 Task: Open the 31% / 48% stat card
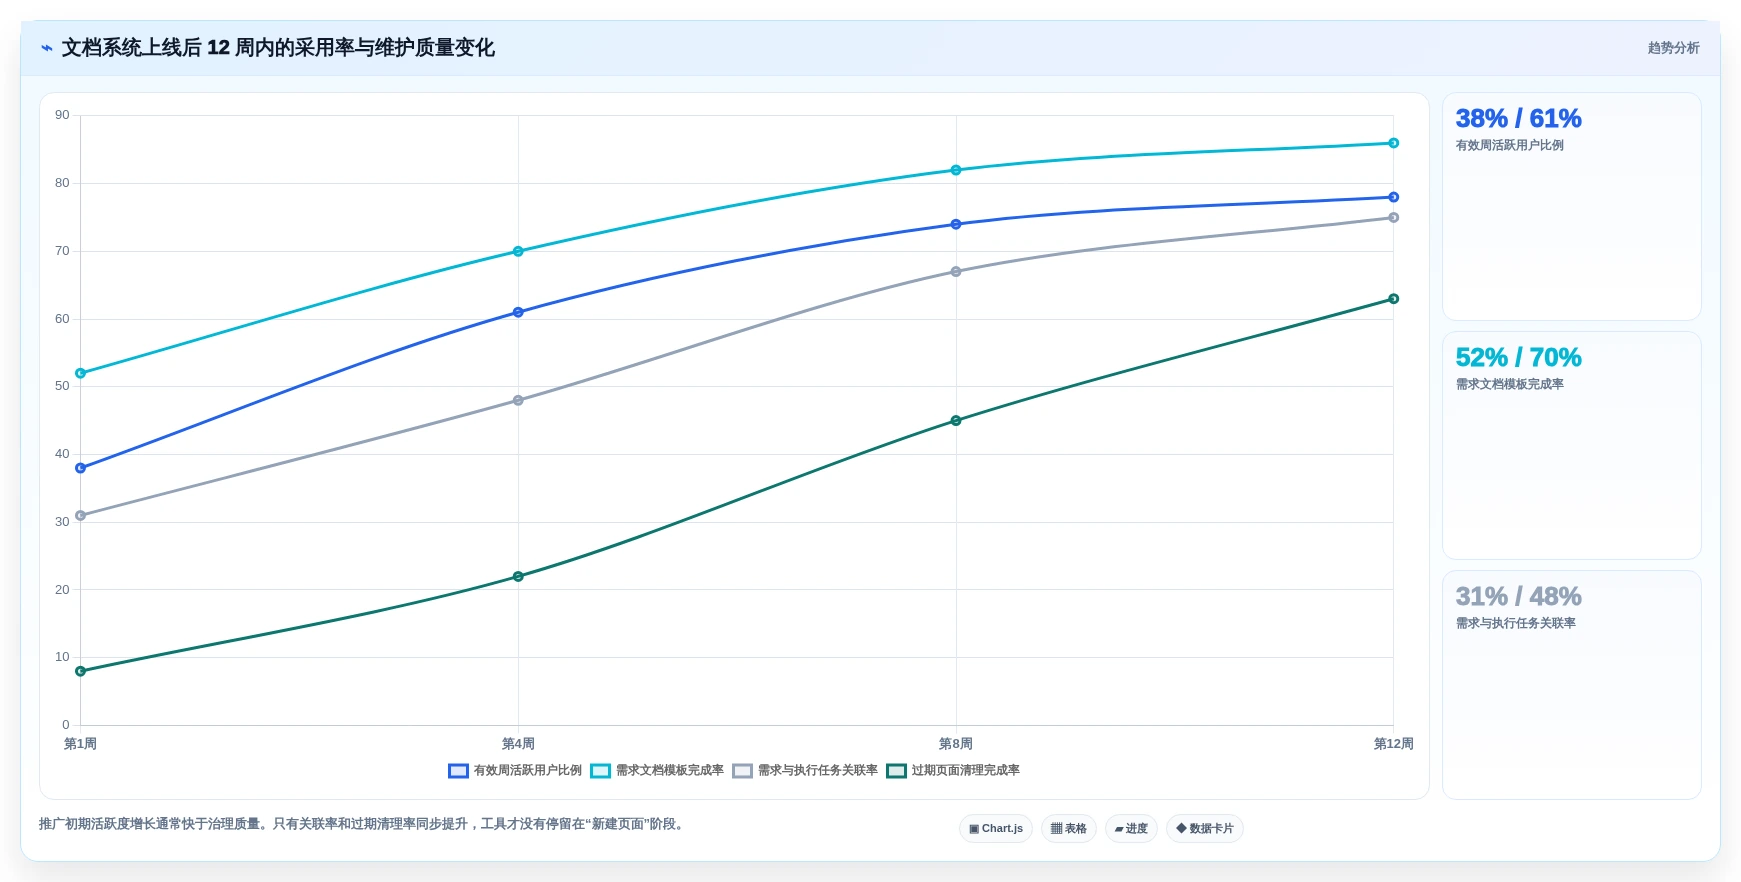coord(1571,684)
